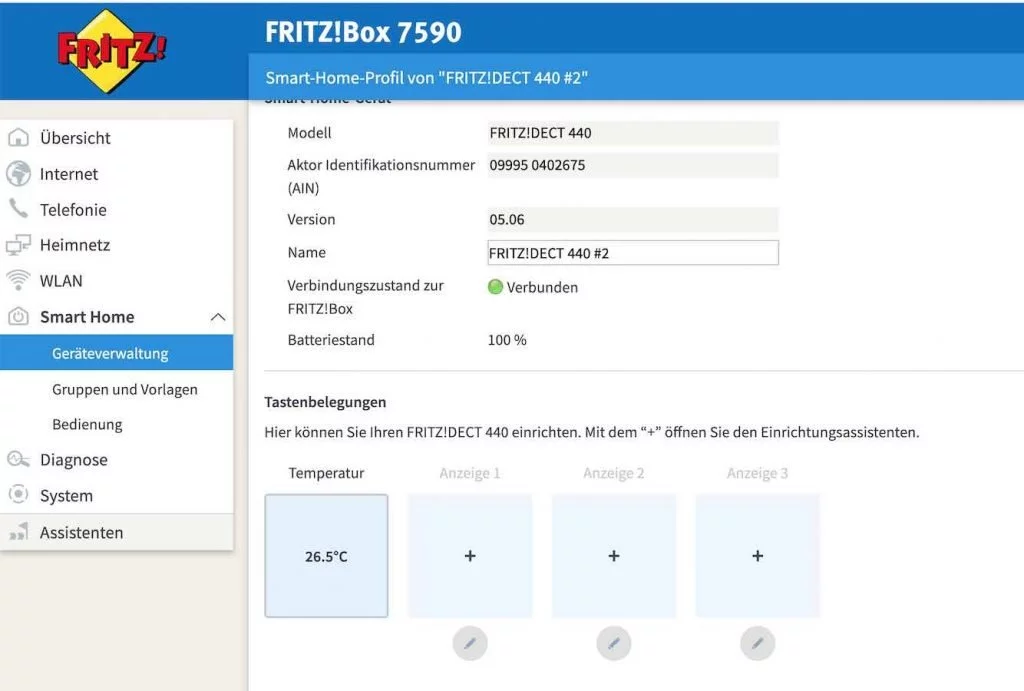Click the Name input field
Image resolution: width=1024 pixels, height=691 pixels.
(x=633, y=253)
